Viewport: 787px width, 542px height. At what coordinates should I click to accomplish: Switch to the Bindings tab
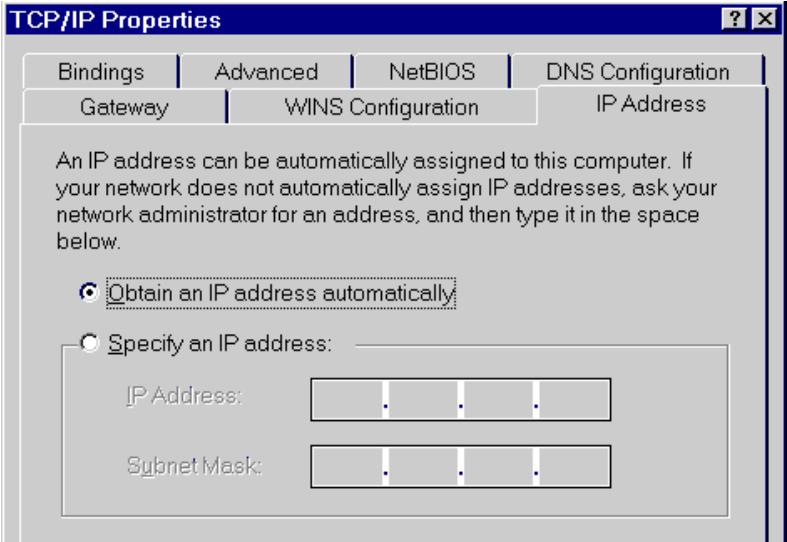click(100, 72)
